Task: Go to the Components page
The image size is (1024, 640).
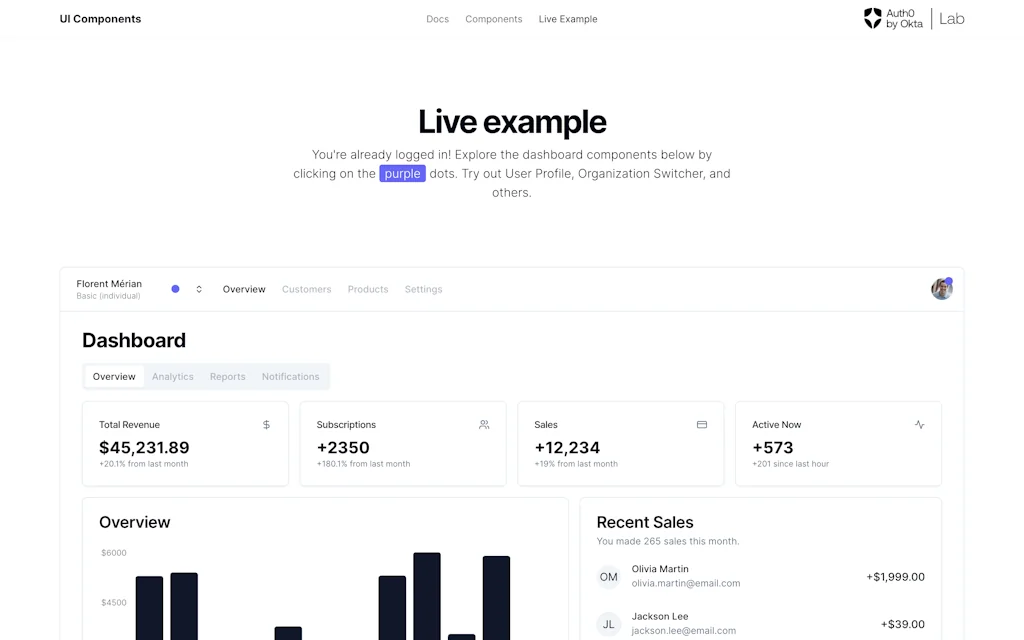Action: coord(493,18)
